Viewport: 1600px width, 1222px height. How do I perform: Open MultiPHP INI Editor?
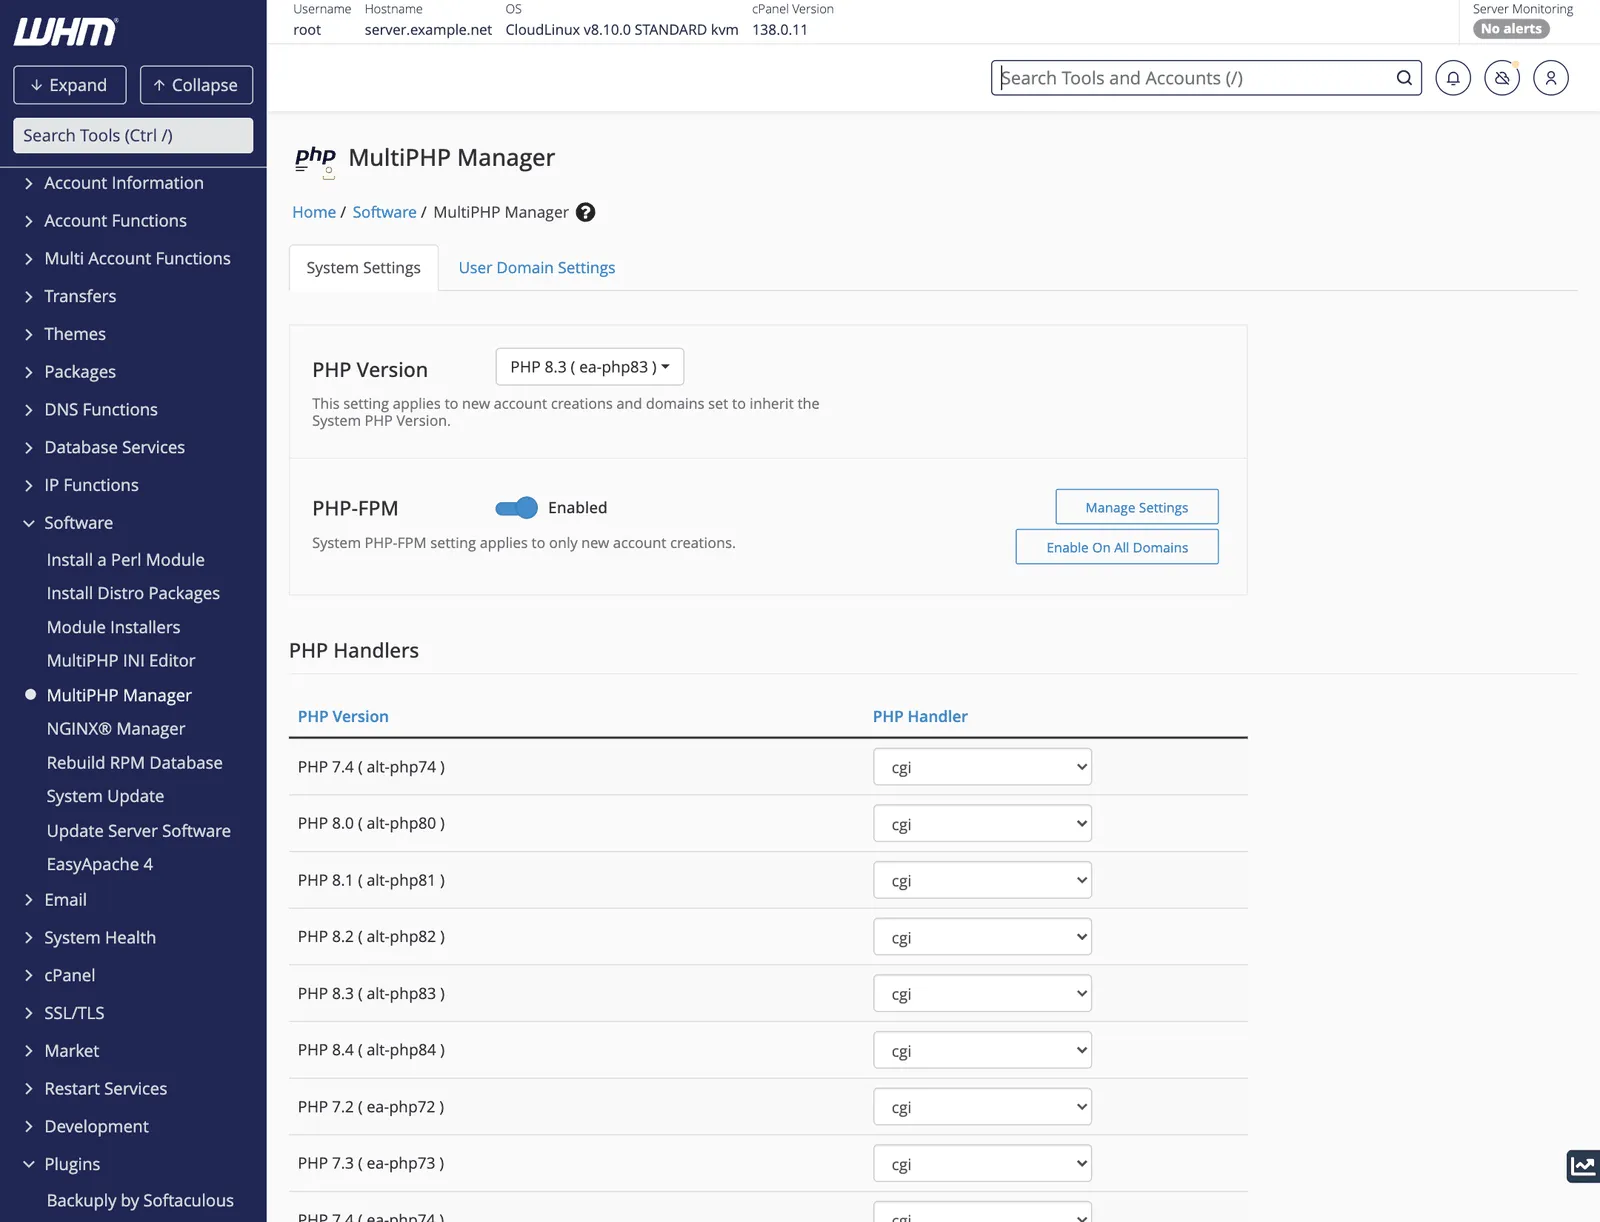(x=121, y=661)
